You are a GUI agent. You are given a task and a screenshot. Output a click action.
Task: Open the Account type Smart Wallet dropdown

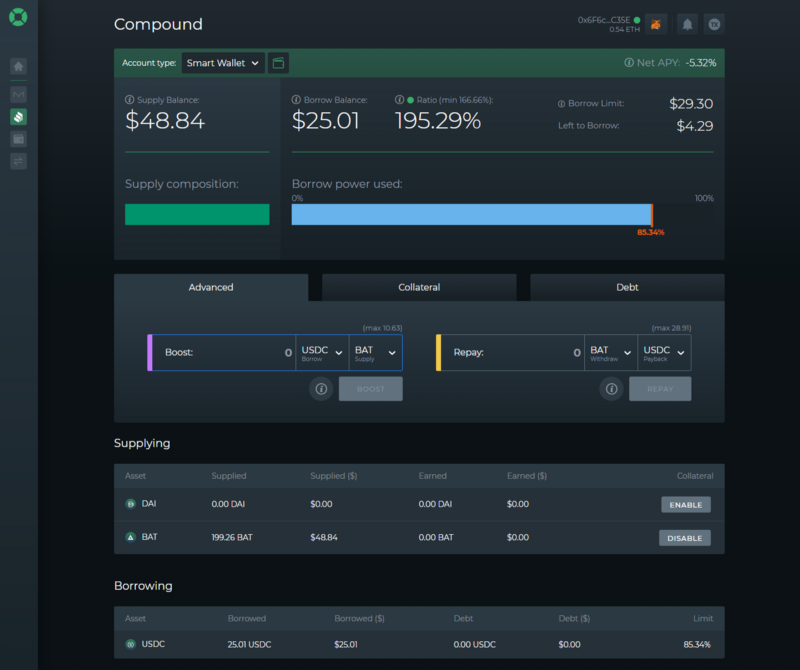(223, 63)
